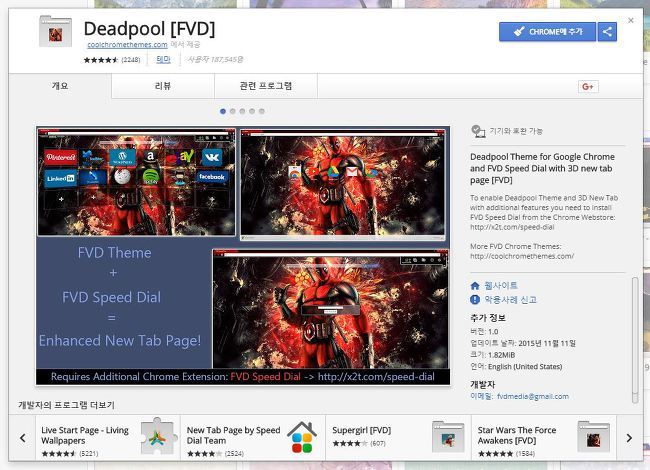Click the update date 2015년 11월 11일
650x470 pixels.
(547, 343)
